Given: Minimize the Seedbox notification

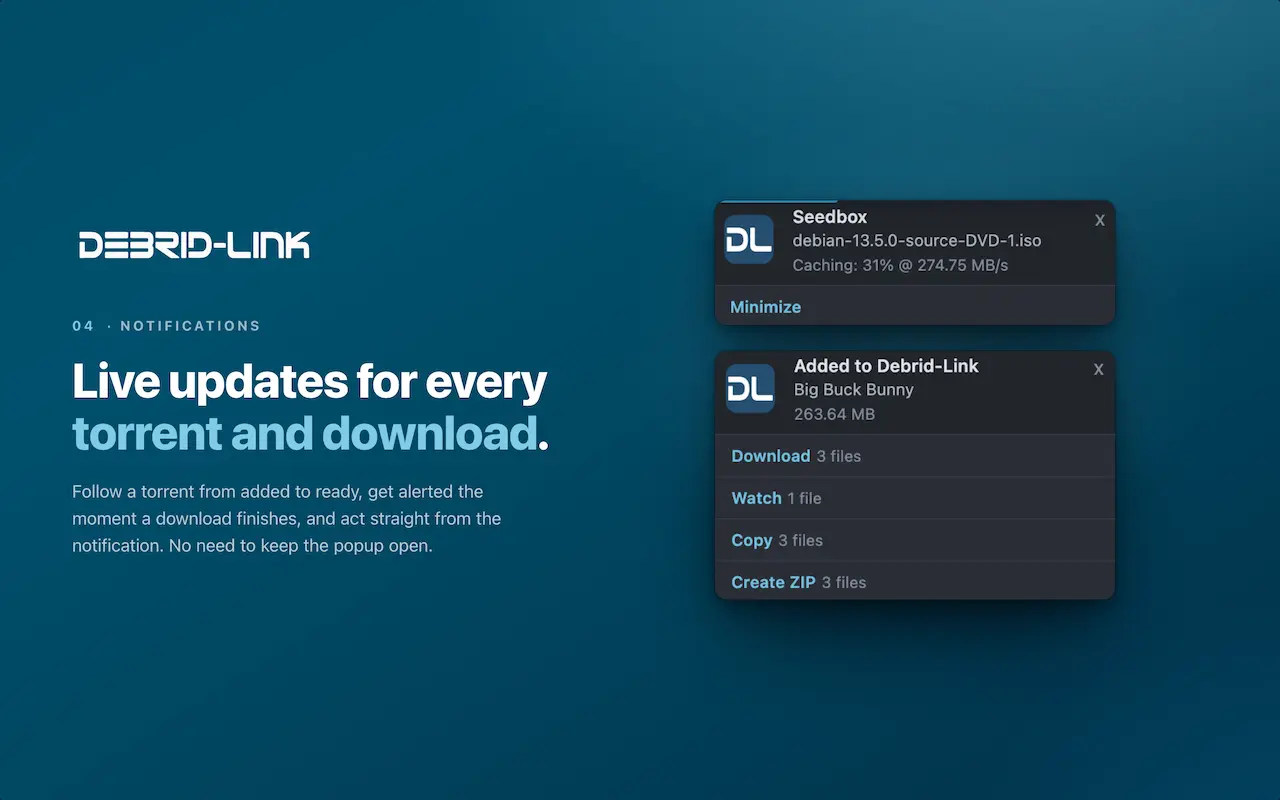Looking at the screenshot, I should point(765,307).
